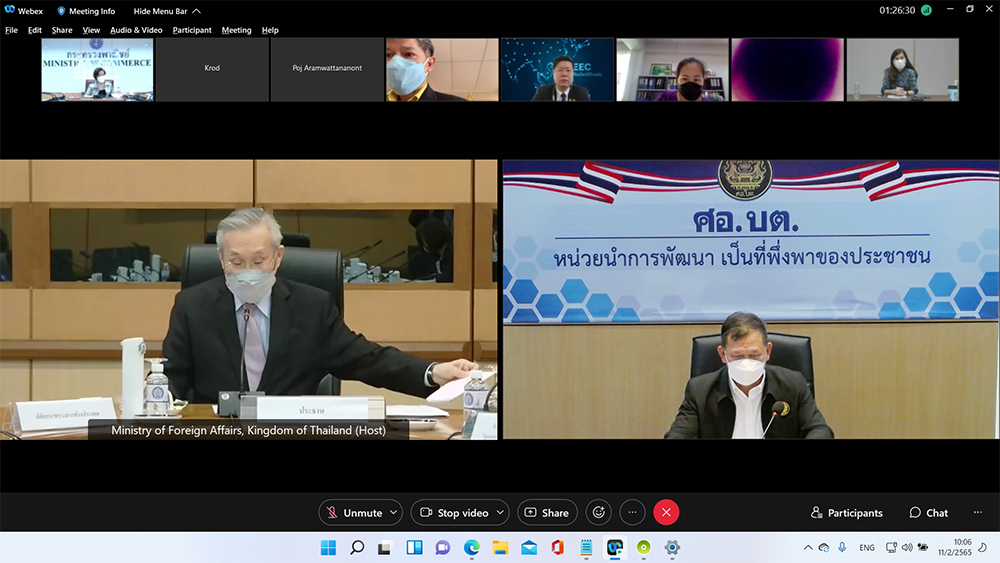The width and height of the screenshot is (1000, 563).
Task: Open the Windows Start menu
Action: [x=328, y=548]
